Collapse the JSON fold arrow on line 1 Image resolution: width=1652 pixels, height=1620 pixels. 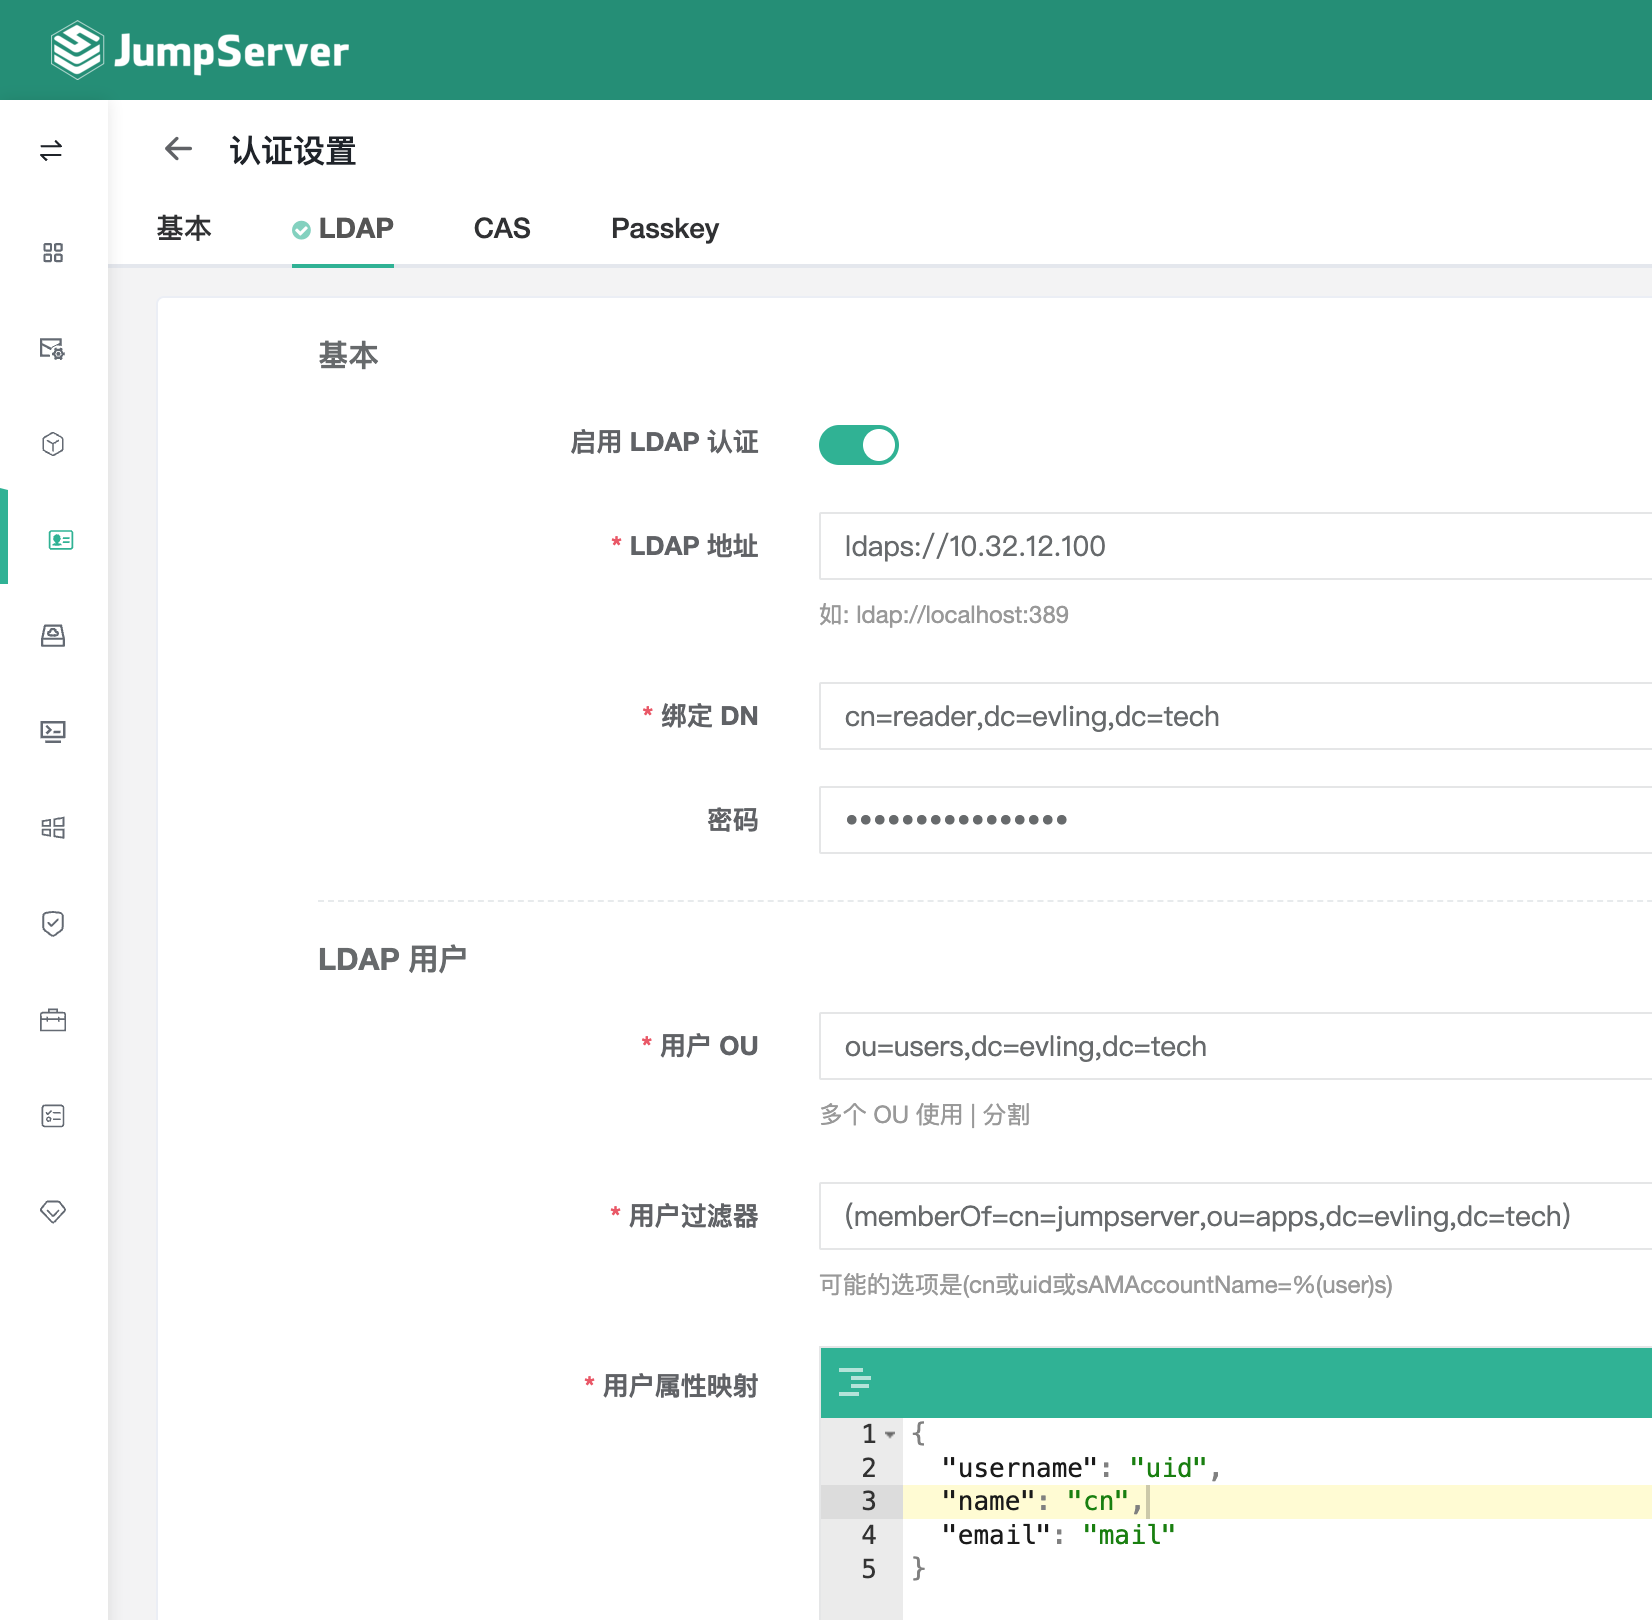pyautogui.click(x=890, y=1434)
